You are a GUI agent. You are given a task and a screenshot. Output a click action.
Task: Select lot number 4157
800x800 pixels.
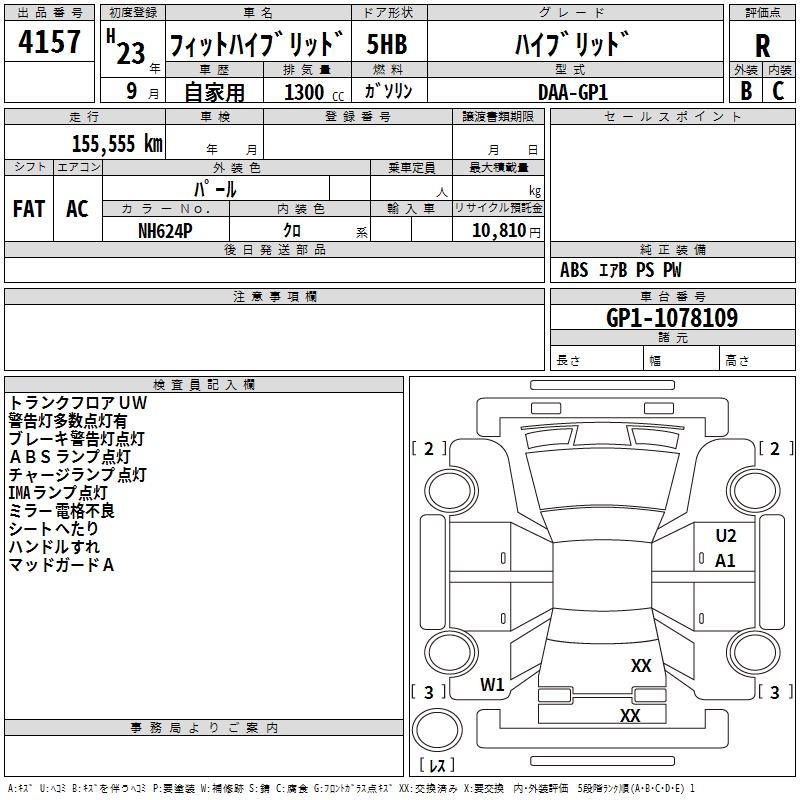50,42
